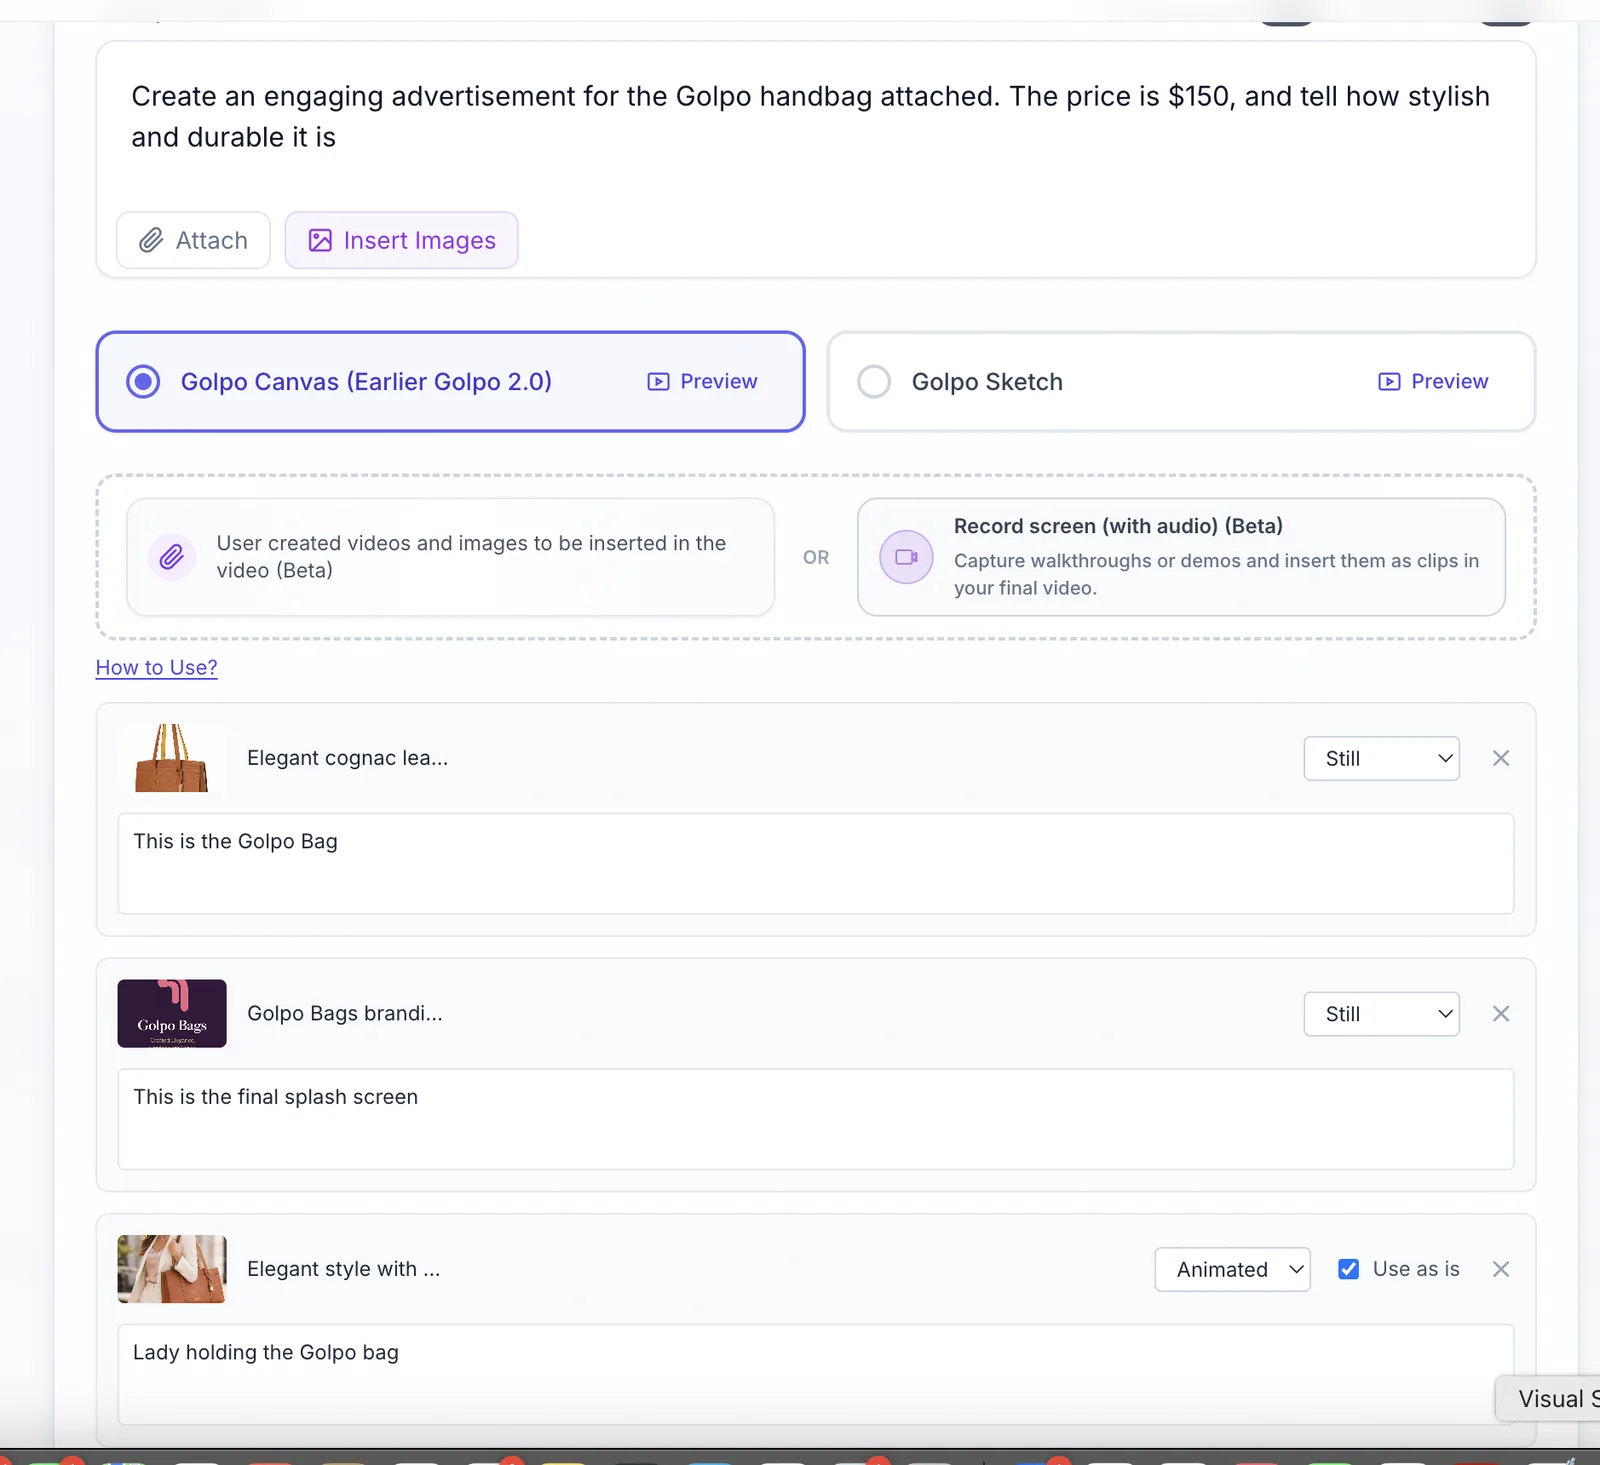Click the 'Elegant style with ...' label
The height and width of the screenshot is (1465, 1600).
tap(343, 1269)
